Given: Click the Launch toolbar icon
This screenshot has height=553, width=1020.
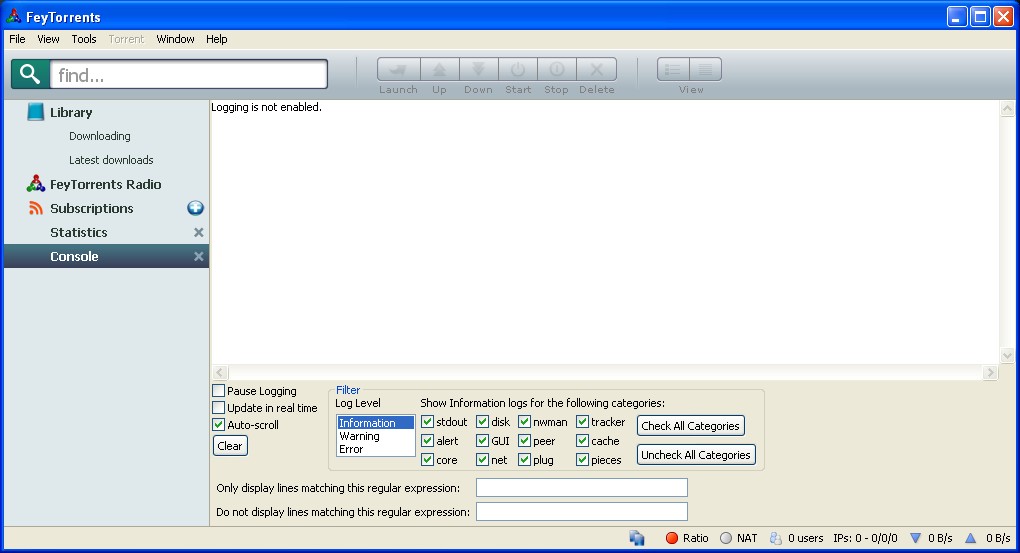Looking at the screenshot, I should click(399, 69).
